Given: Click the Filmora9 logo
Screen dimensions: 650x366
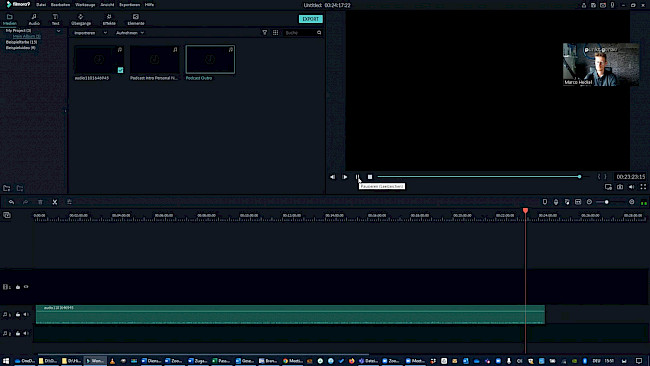Looking at the screenshot, I should click(x=18, y=4).
